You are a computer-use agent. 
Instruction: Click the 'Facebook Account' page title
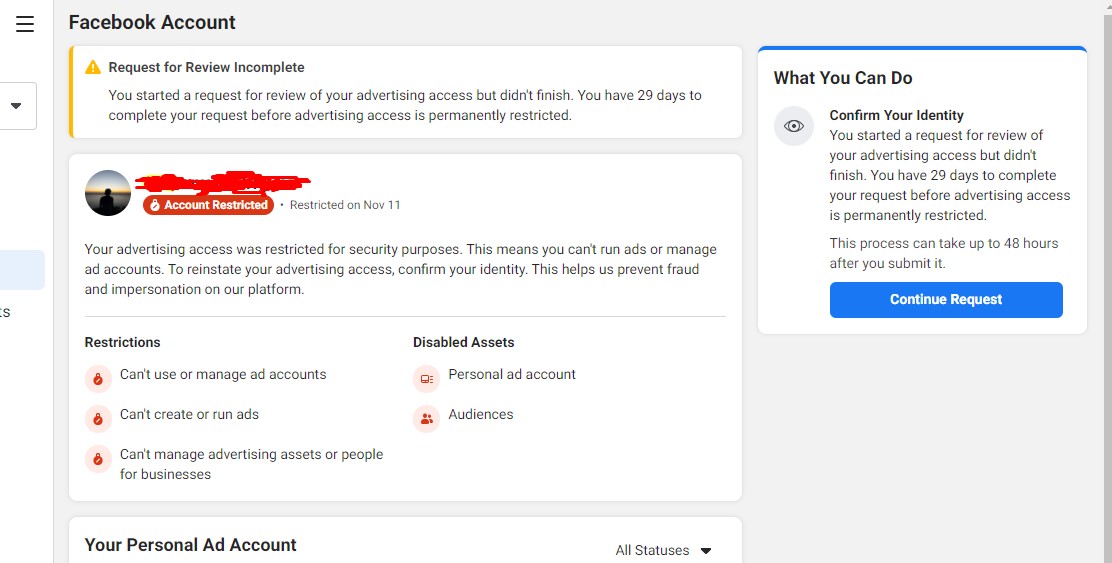pyautogui.click(x=152, y=23)
